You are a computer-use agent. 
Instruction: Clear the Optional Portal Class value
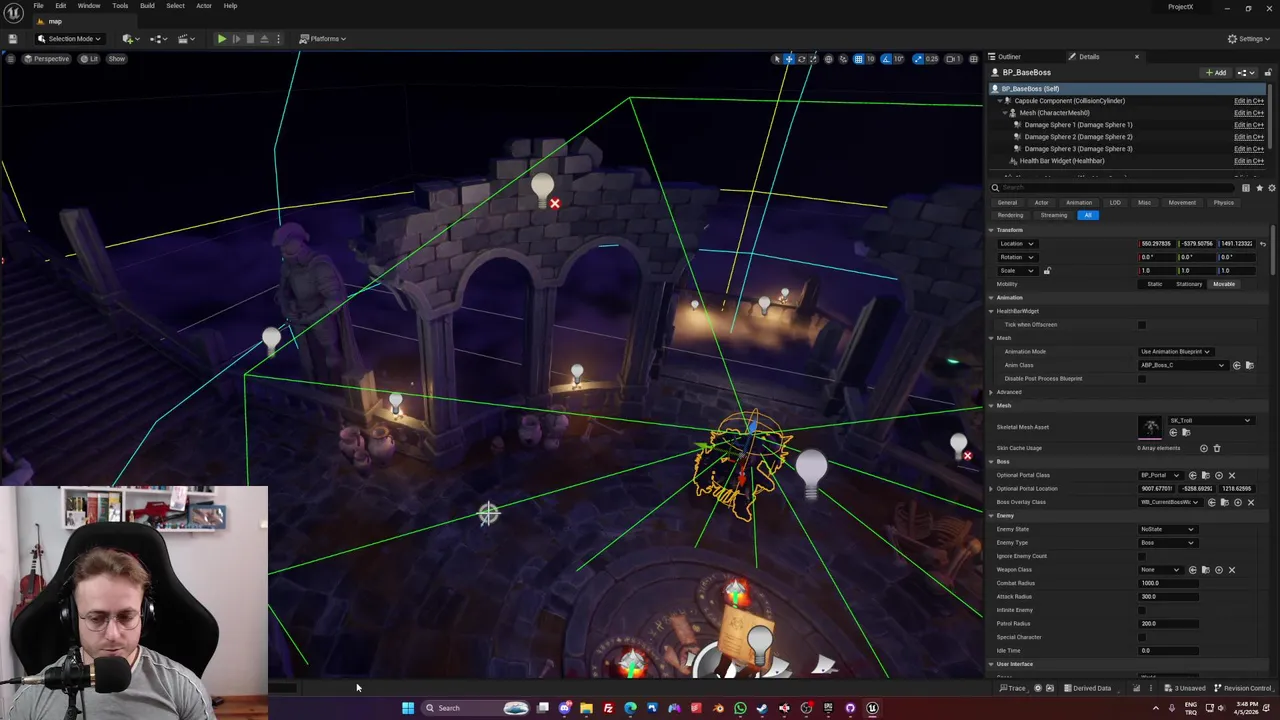[1231, 476]
